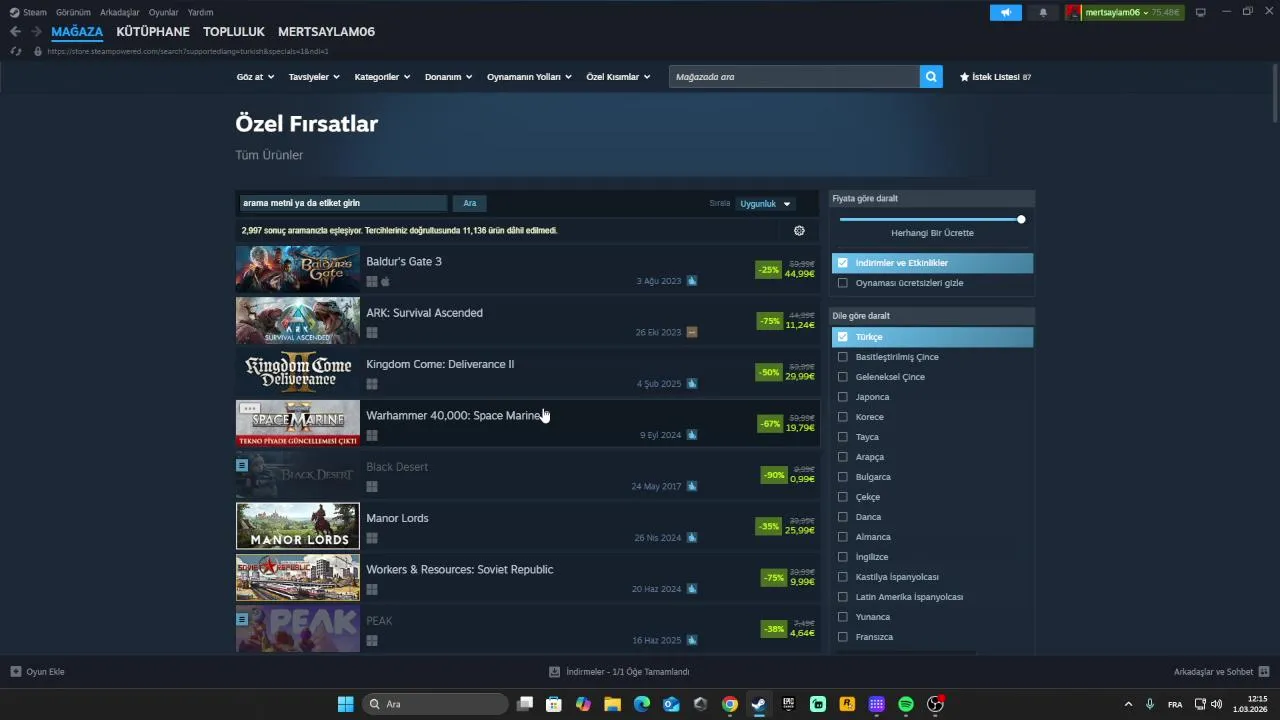
Task: Reload the store page icon
Action: (x=15, y=51)
